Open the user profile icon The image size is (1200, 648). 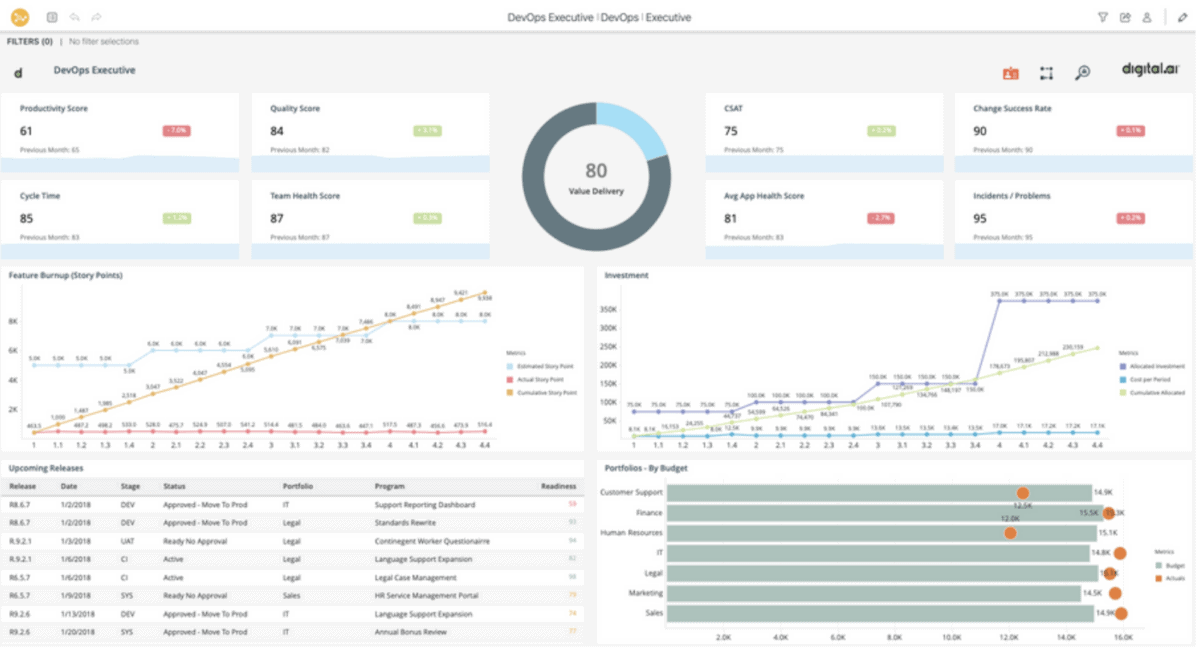click(1148, 17)
